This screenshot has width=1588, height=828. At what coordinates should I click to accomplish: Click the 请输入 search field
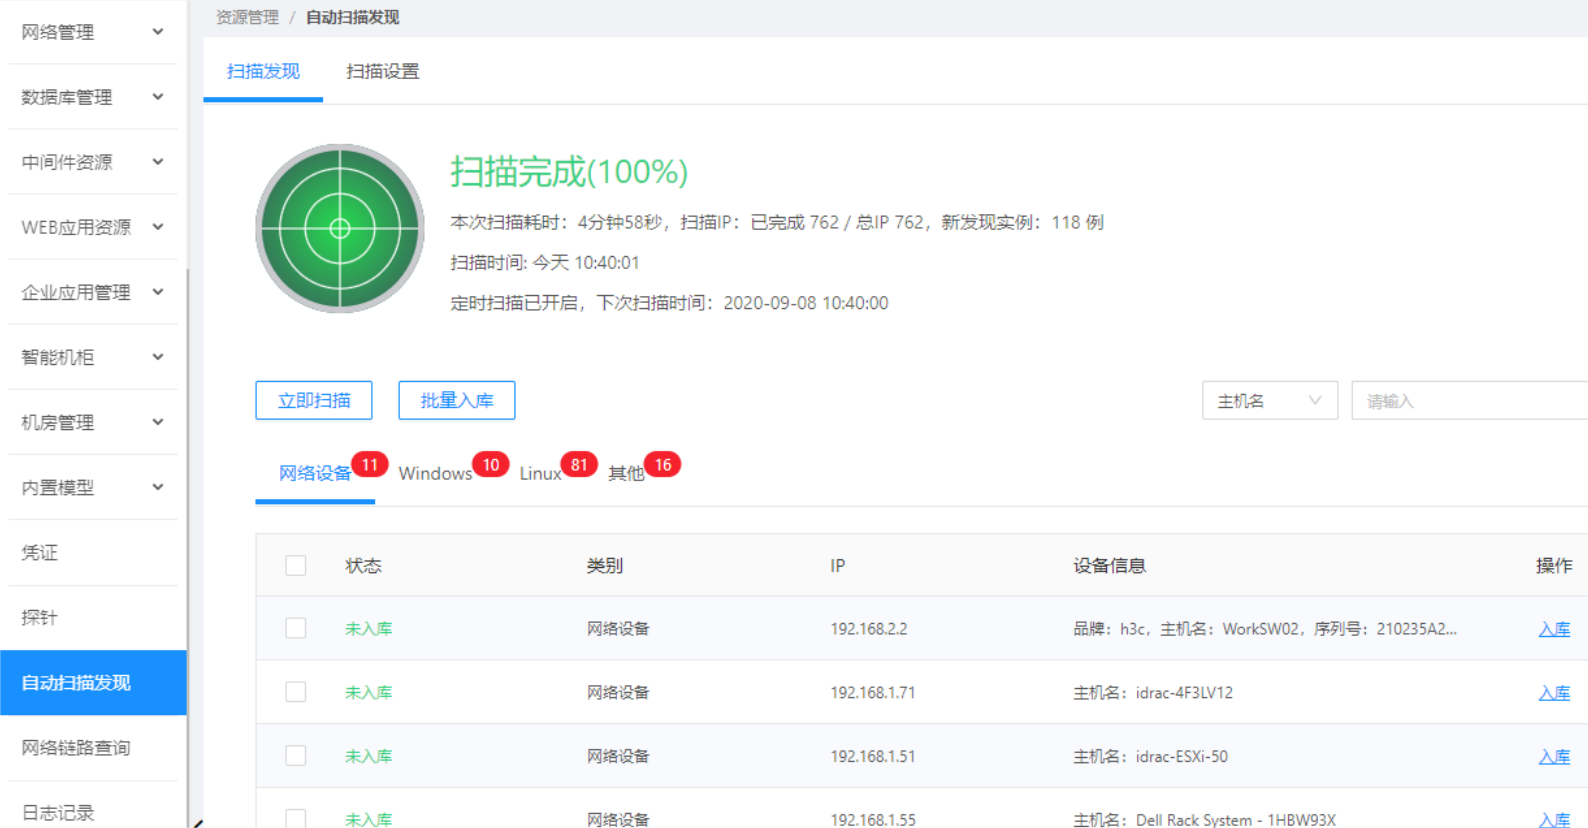(x=1468, y=401)
